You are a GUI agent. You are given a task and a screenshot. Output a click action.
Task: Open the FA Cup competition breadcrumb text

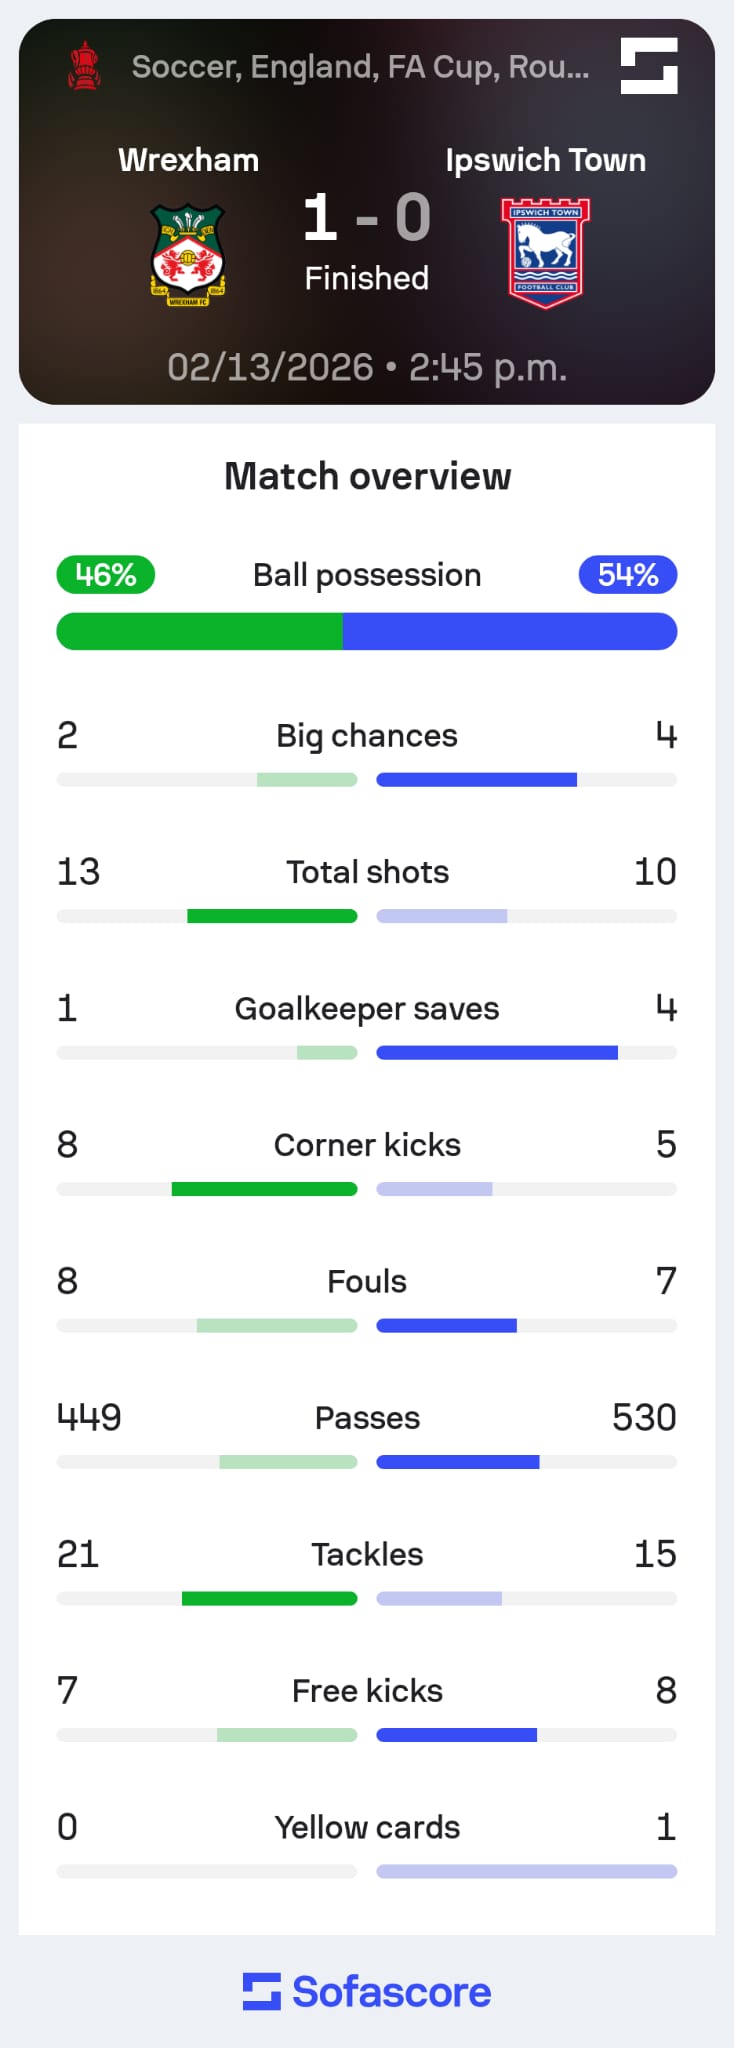pos(360,67)
